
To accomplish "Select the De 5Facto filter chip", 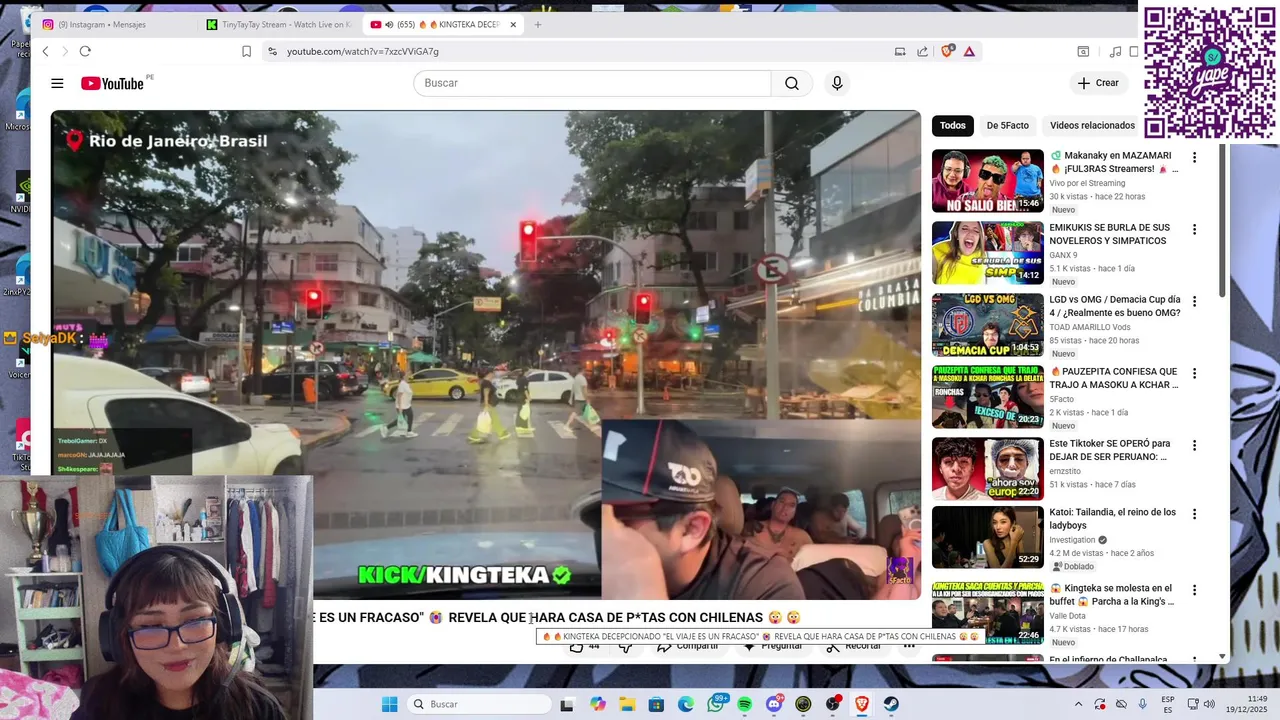I will click(x=1007, y=125).
